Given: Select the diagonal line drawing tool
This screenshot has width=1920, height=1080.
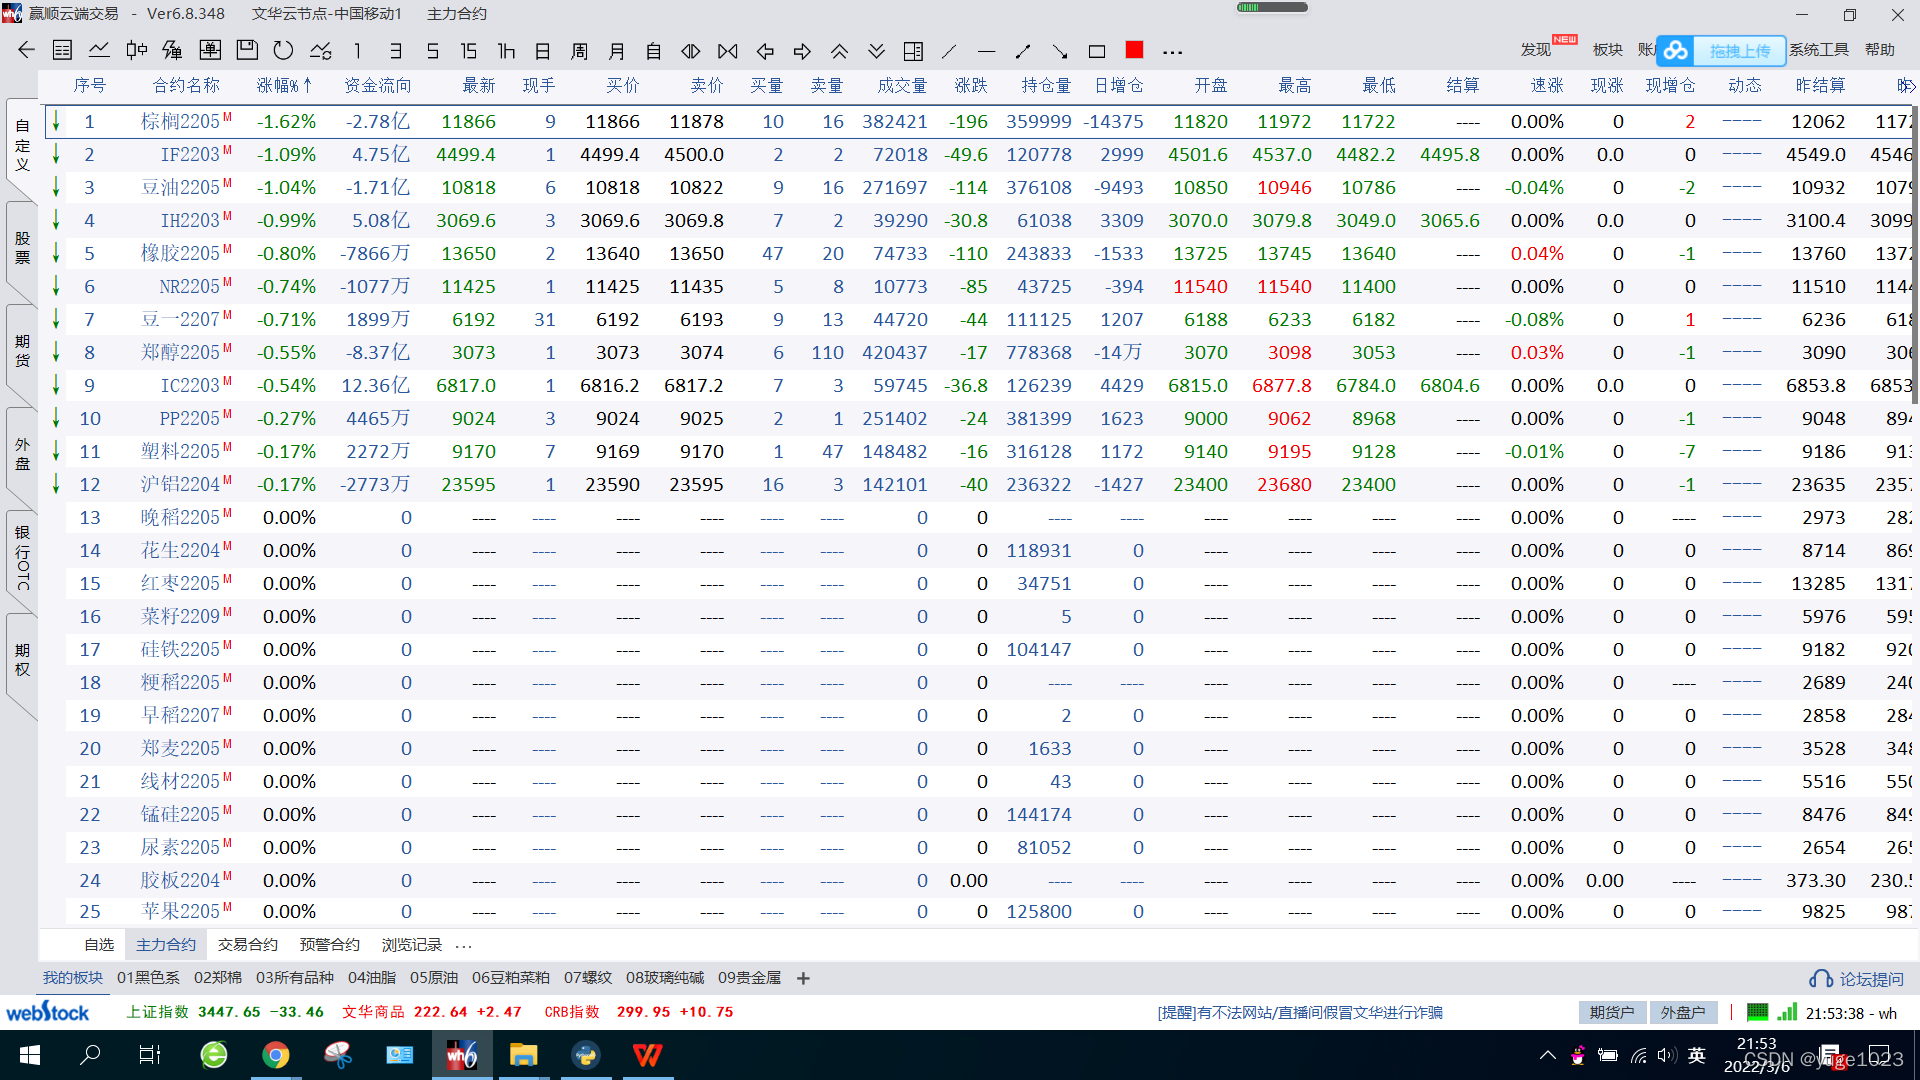Looking at the screenshot, I should [950, 51].
